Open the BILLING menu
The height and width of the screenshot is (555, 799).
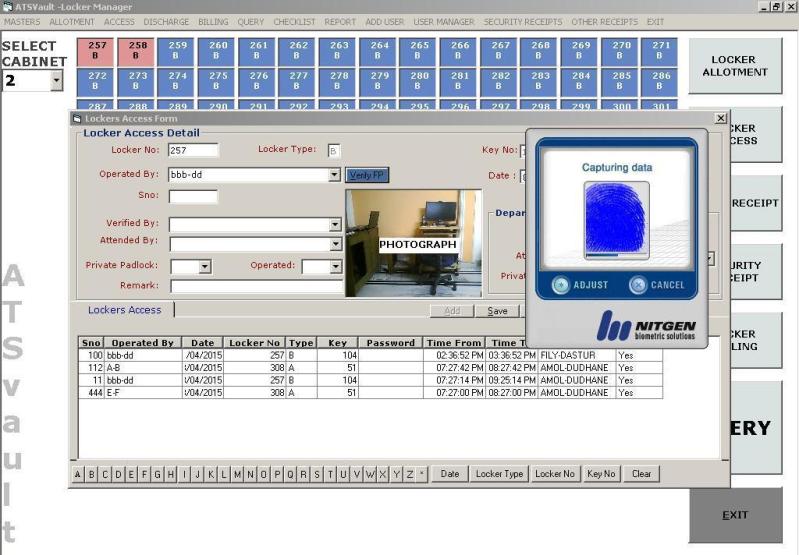pyautogui.click(x=212, y=21)
